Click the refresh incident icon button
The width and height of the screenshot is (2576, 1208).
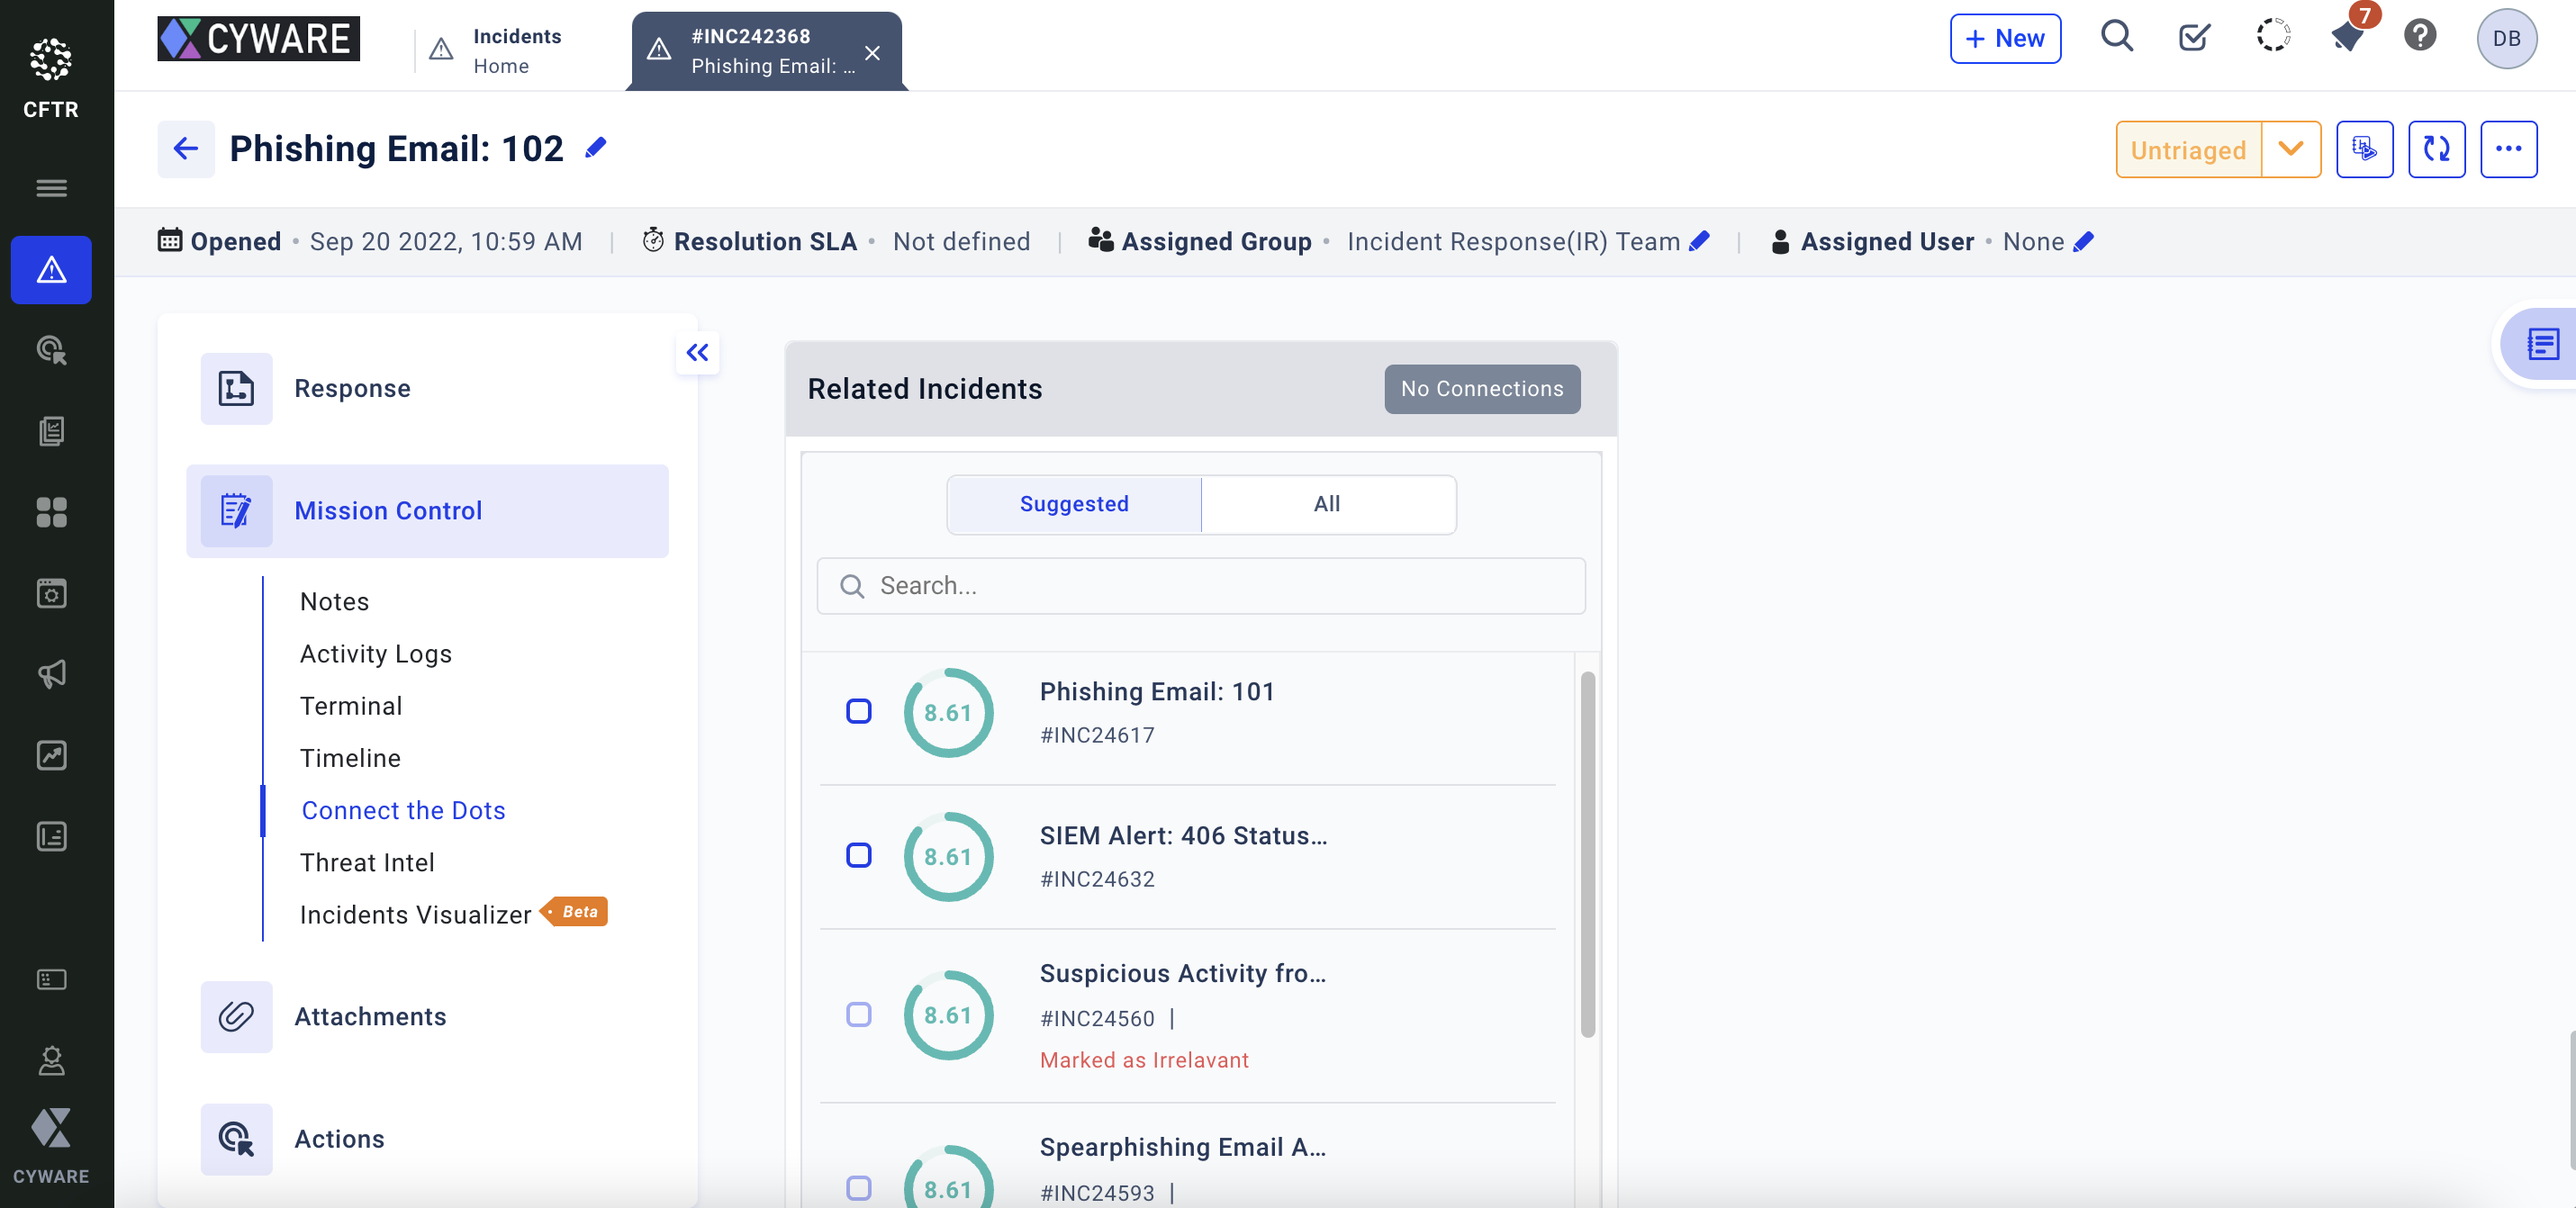[2436, 149]
